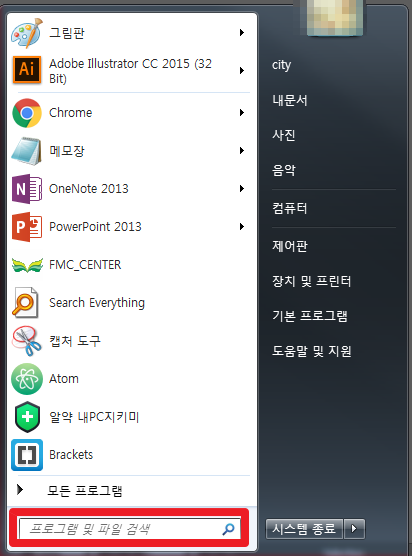Launch PowerPoint 2013 from its icon

pyautogui.click(x=27, y=227)
